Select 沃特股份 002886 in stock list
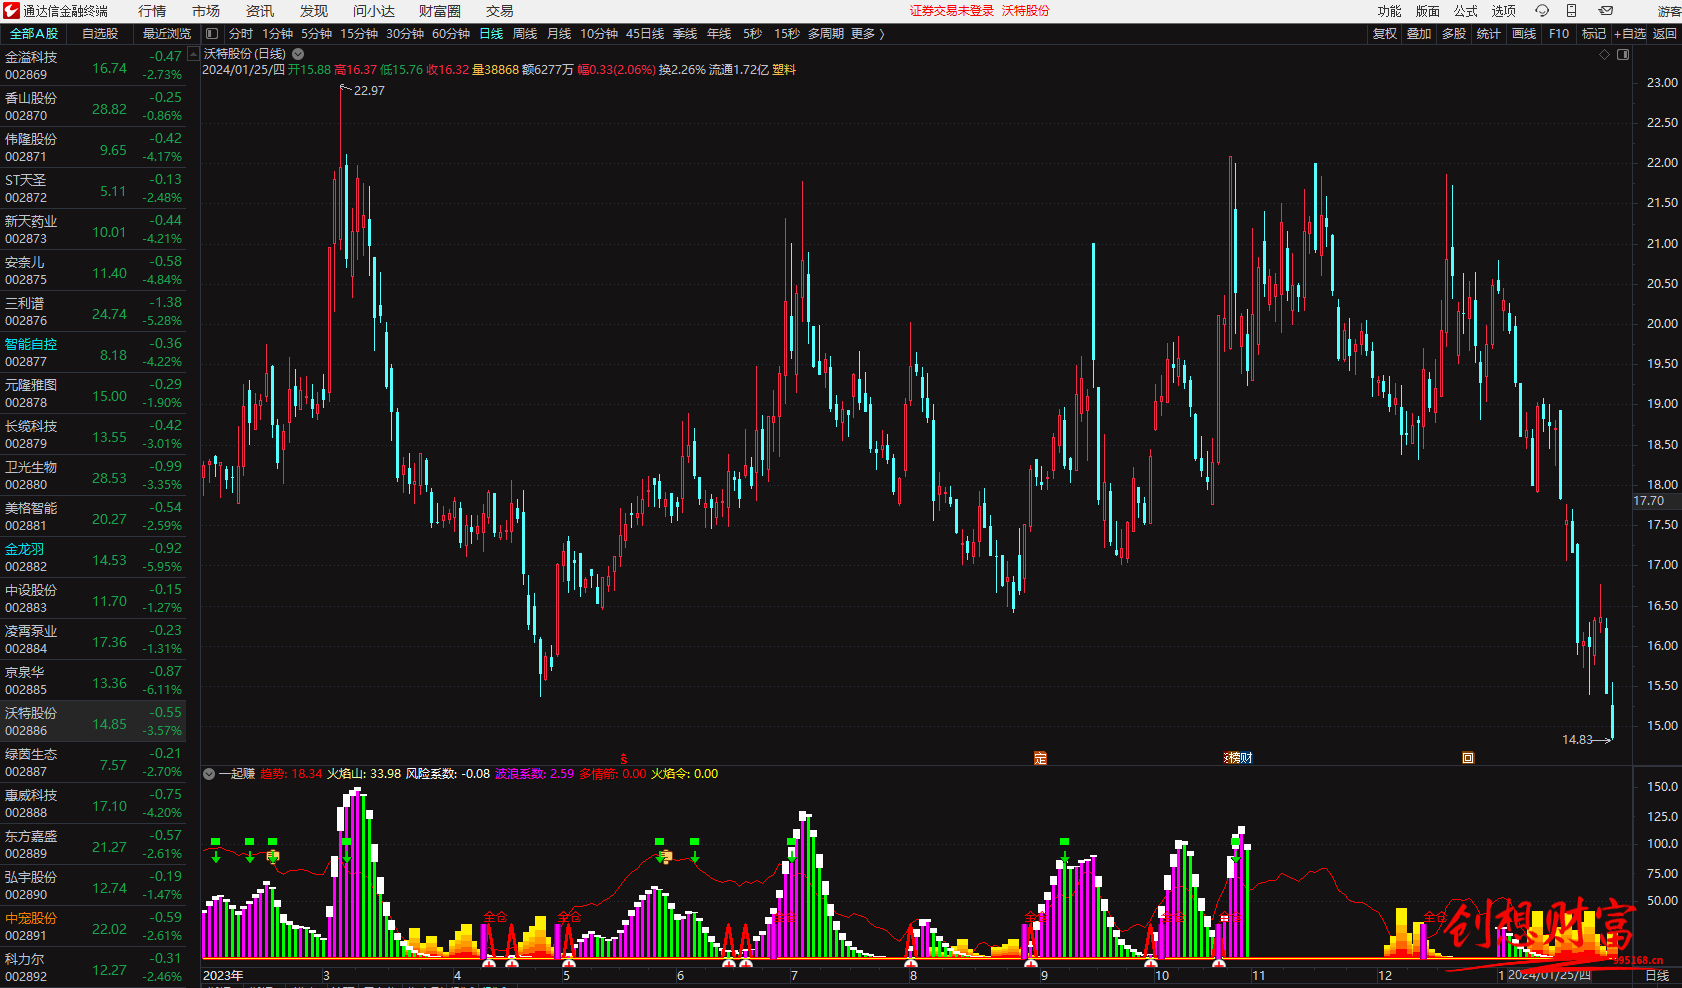Screen dimensions: 1682x988 click(x=93, y=722)
